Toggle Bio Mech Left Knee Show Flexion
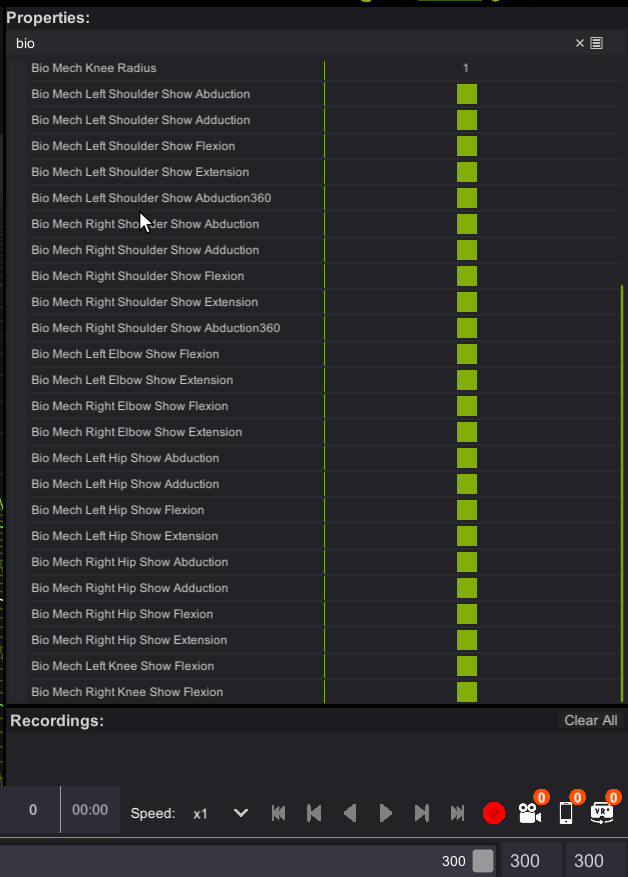Screen dimensions: 628x877 pos(467,666)
